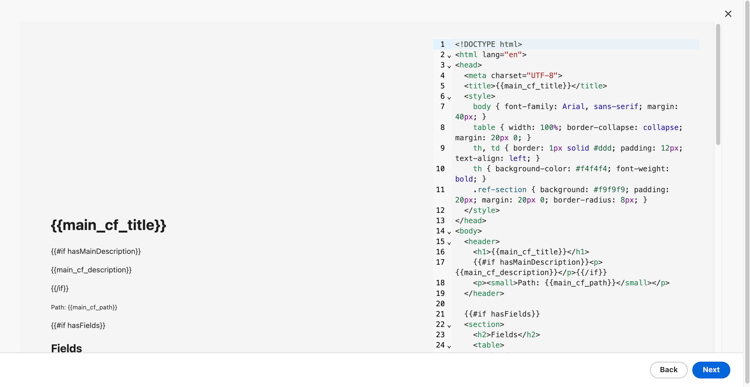
Task: Click the body font-family CSS rule line
Action: 567,112
